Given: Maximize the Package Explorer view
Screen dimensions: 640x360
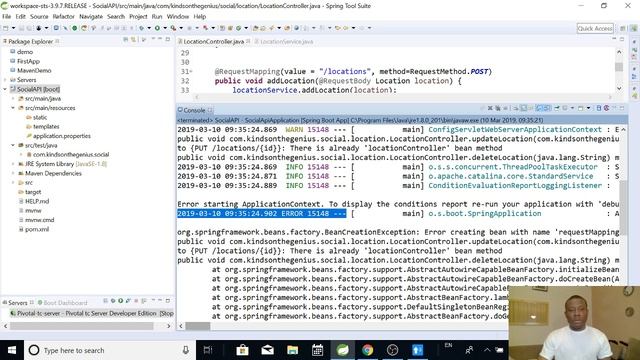Looking at the screenshot, I should (x=168, y=39).
